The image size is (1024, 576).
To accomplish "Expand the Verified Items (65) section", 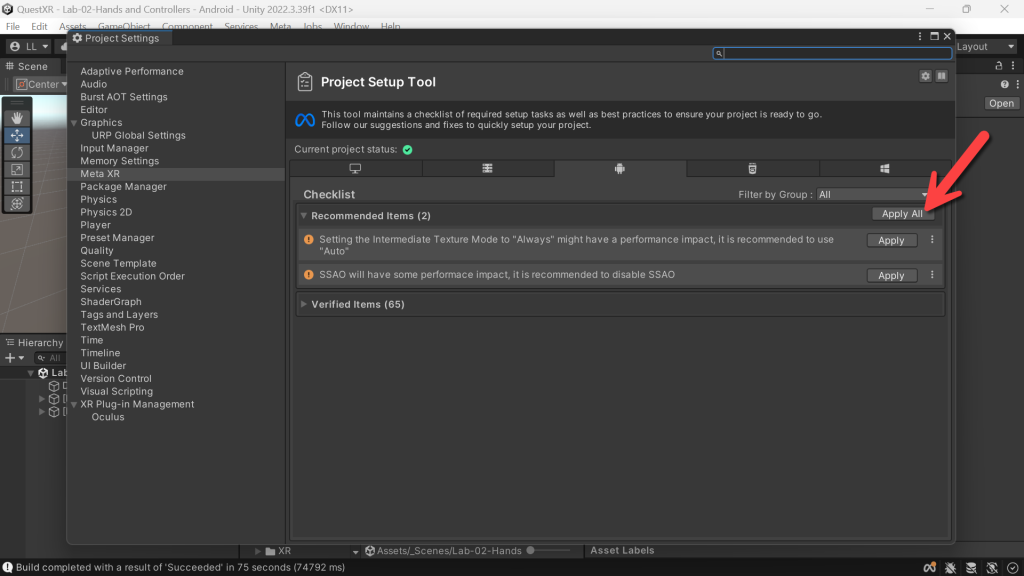I will [x=304, y=304].
